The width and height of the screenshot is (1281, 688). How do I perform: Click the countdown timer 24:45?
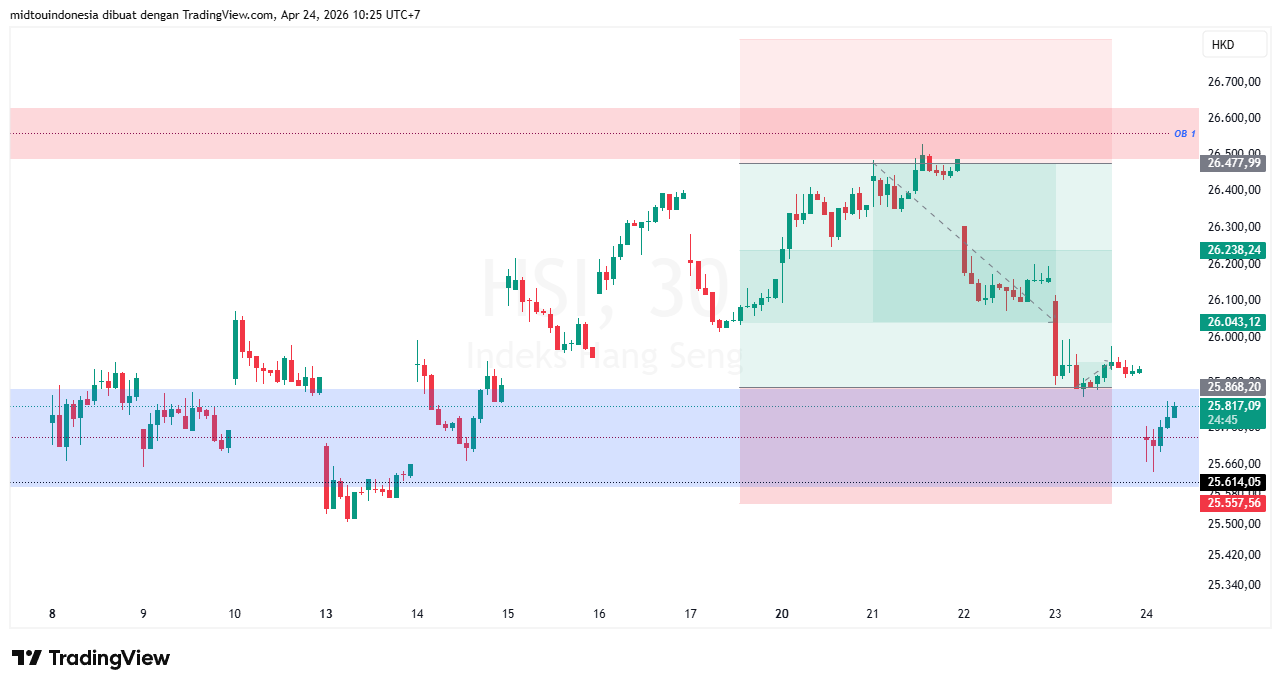(1233, 419)
